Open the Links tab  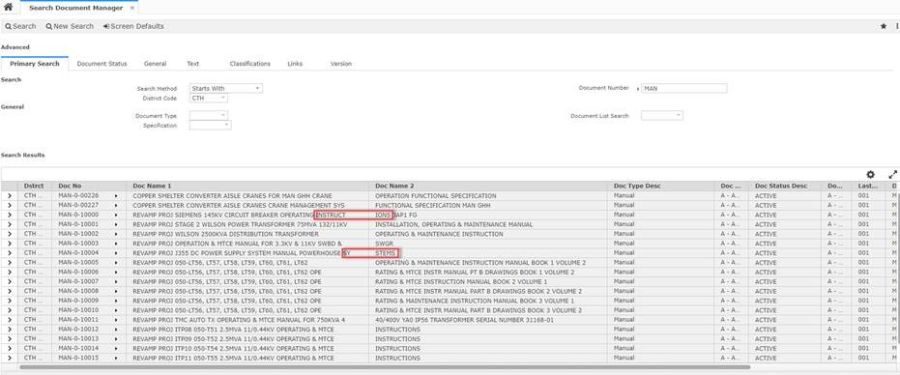[295, 64]
